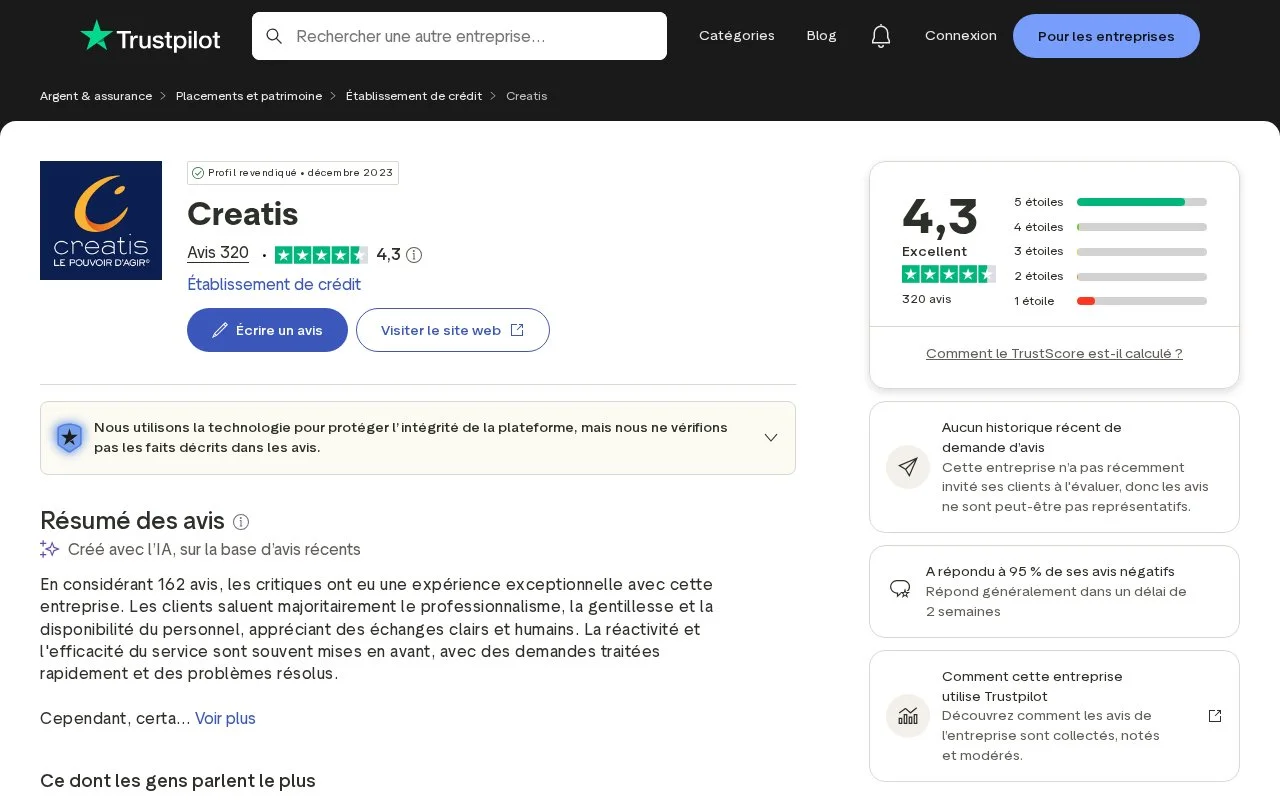Image resolution: width=1280 pixels, height=800 pixels.
Task: Open Établissement de crédit category link under Creatis
Action: (274, 284)
